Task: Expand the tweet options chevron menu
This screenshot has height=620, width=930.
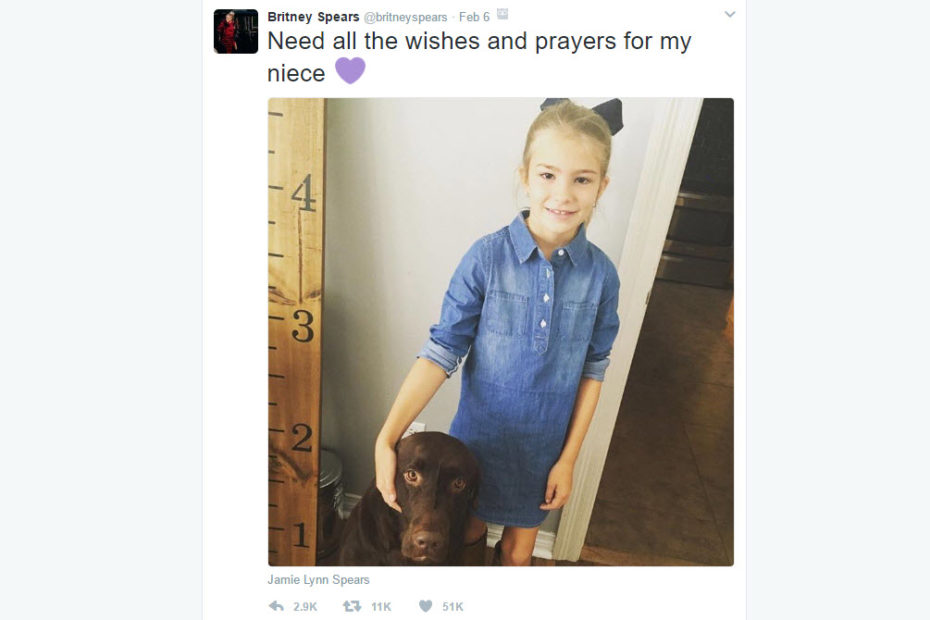Action: [730, 14]
